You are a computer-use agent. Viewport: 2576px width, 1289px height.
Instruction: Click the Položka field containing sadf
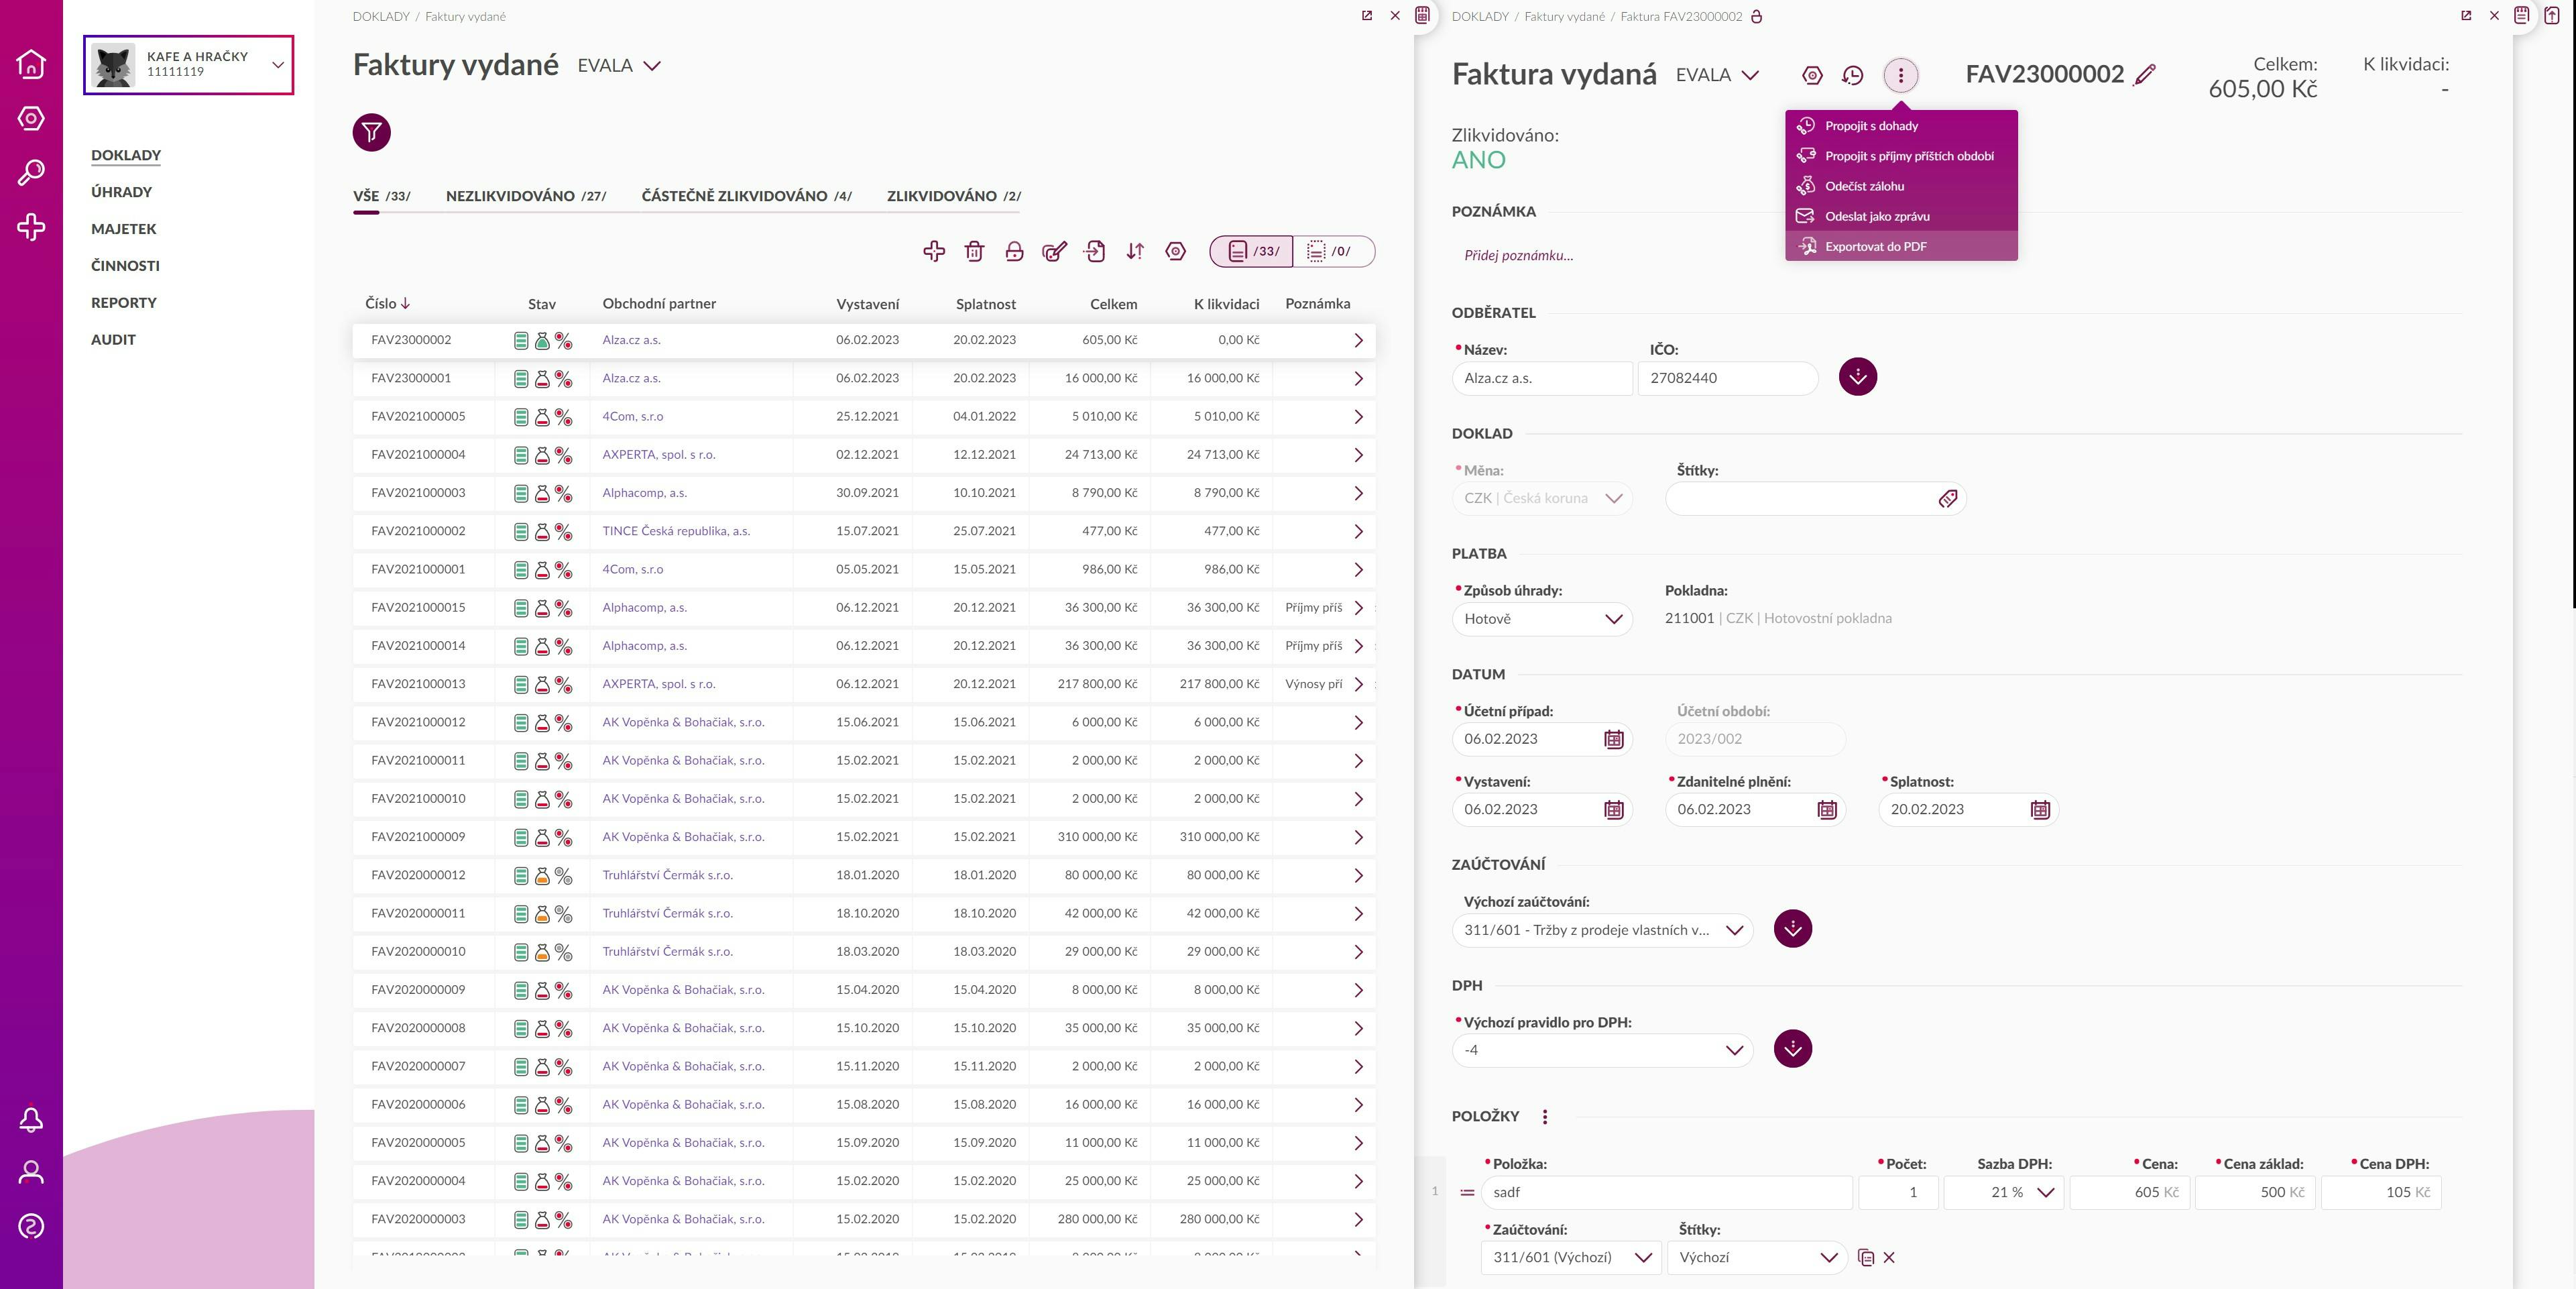[x=1667, y=1192]
